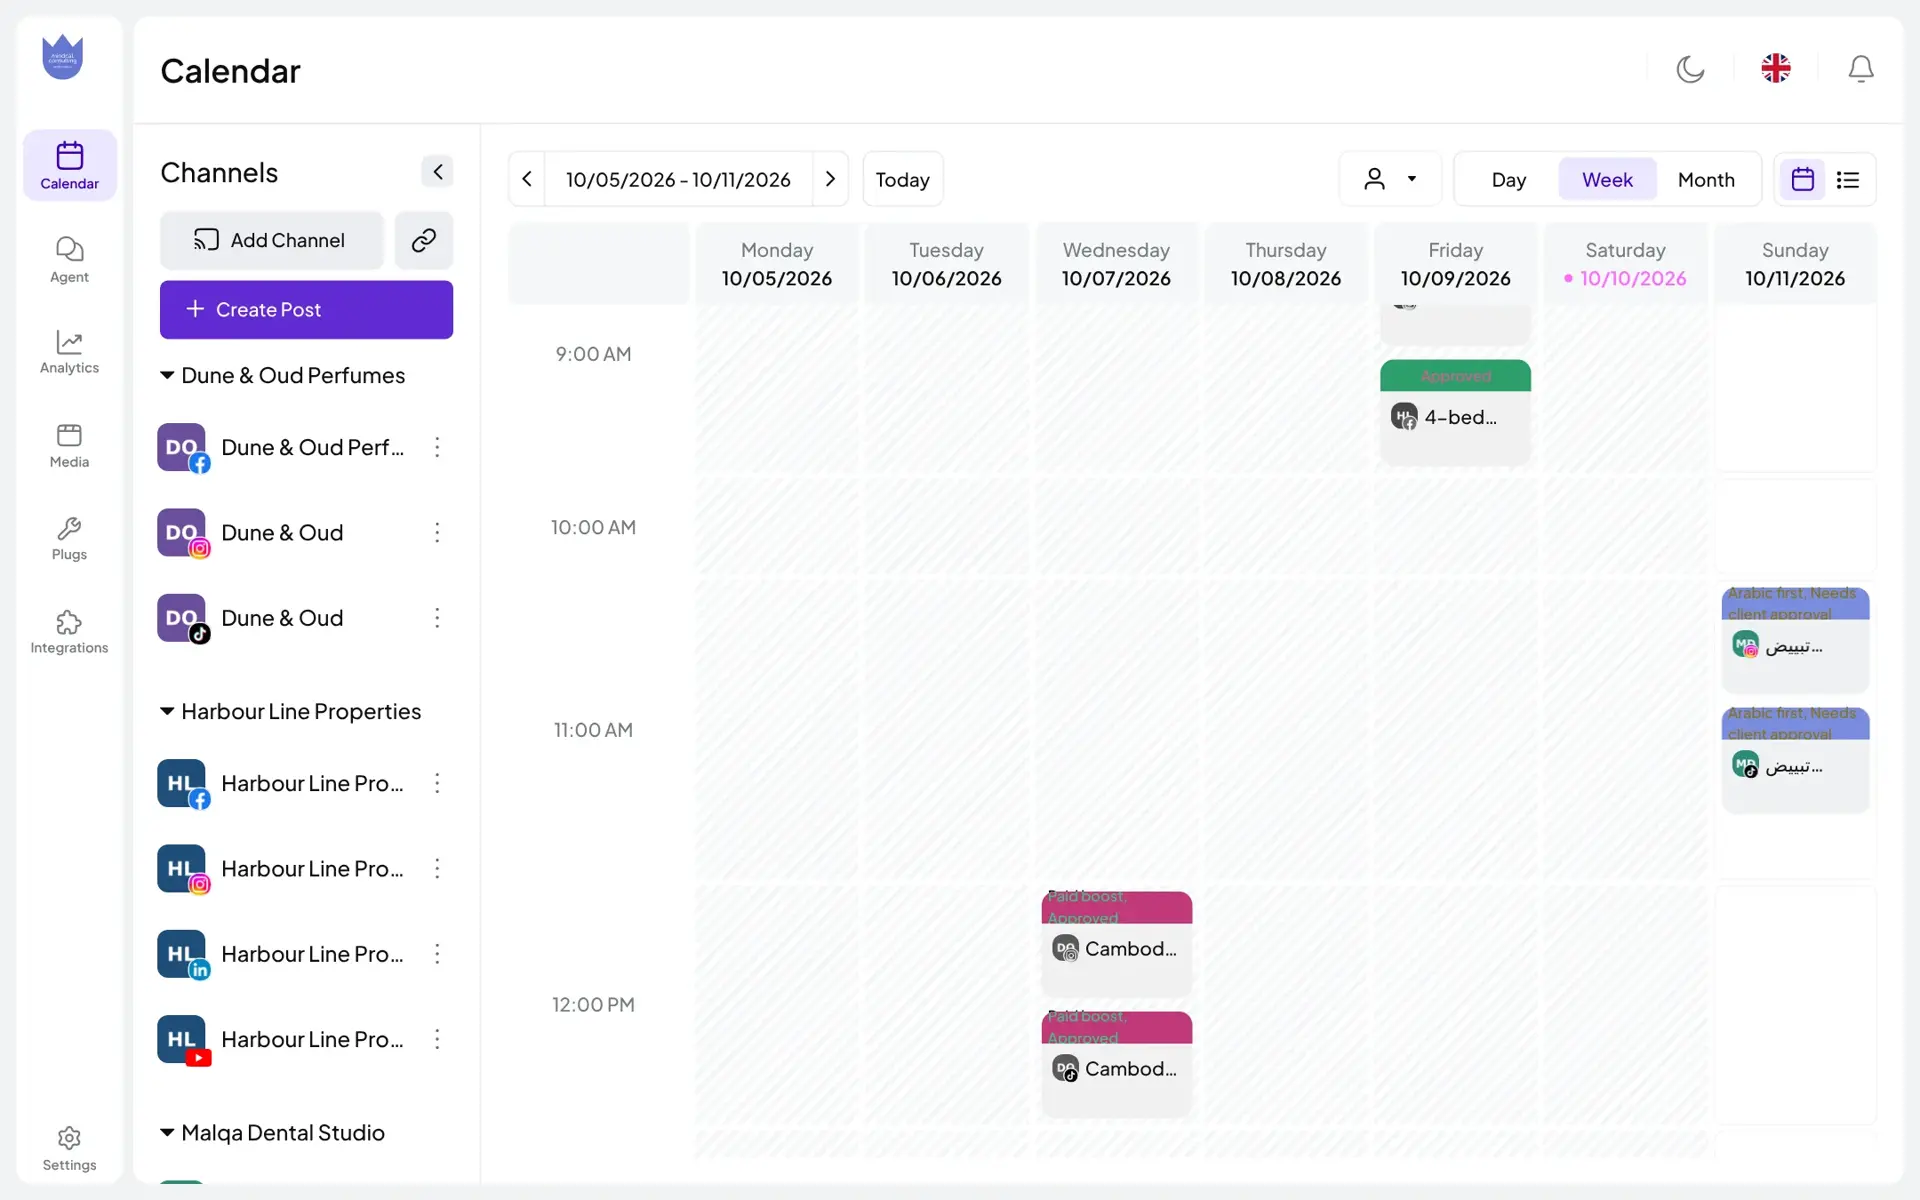The width and height of the screenshot is (1920, 1200).
Task: Go to Media library in sidebar
Action: point(69,445)
